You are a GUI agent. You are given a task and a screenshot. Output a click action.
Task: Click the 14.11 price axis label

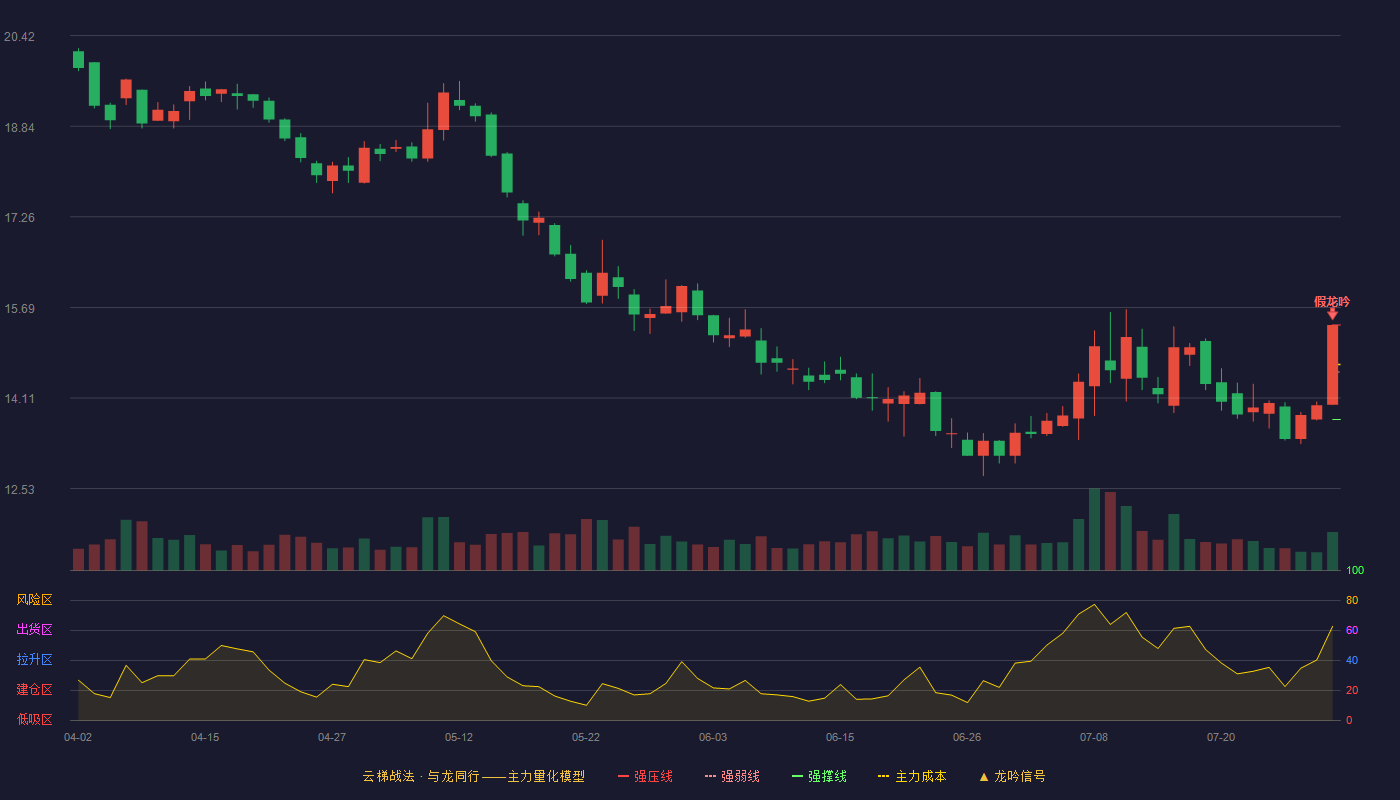coord(19,399)
